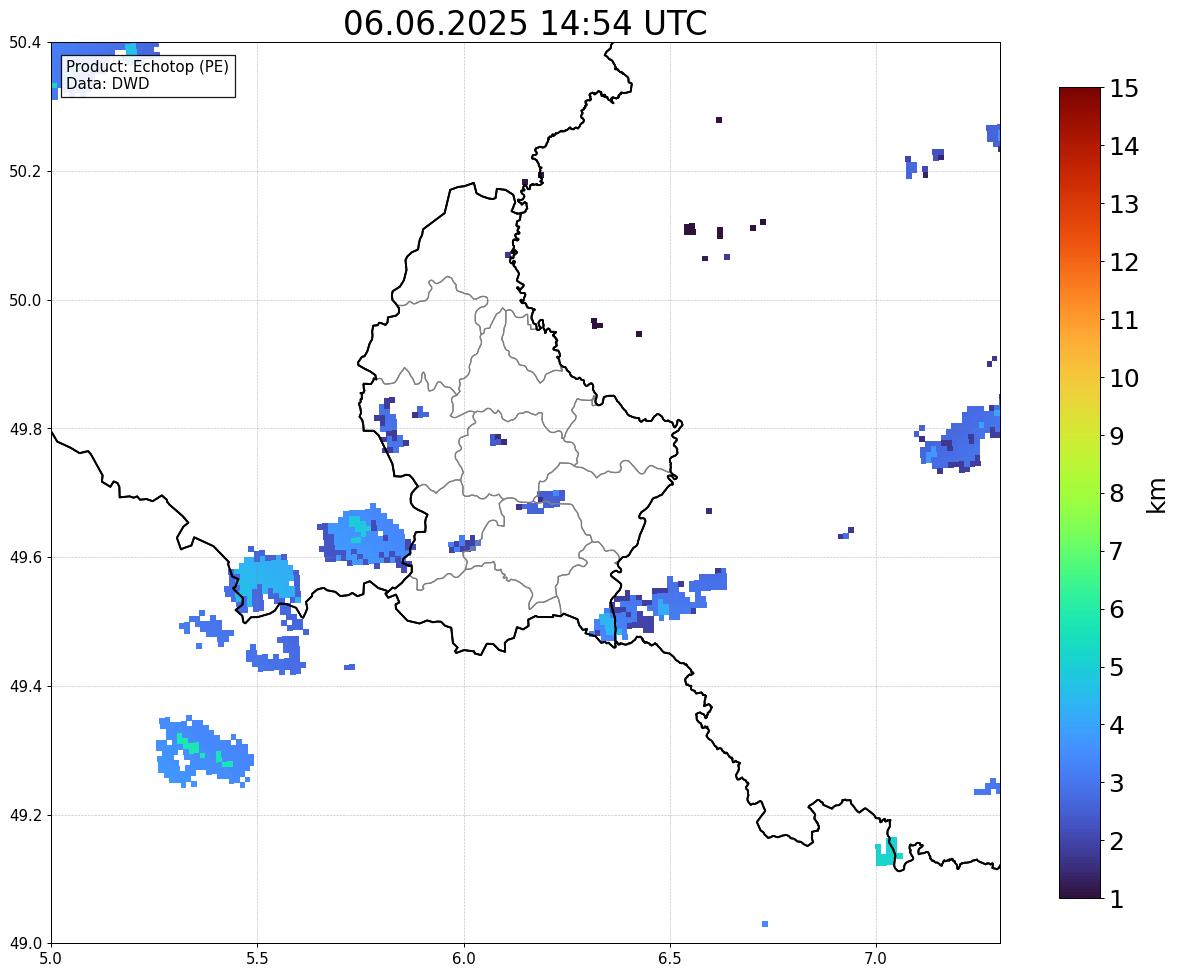Click latitude axis label '49.6'
1178x976 pixels.
tap(25, 557)
